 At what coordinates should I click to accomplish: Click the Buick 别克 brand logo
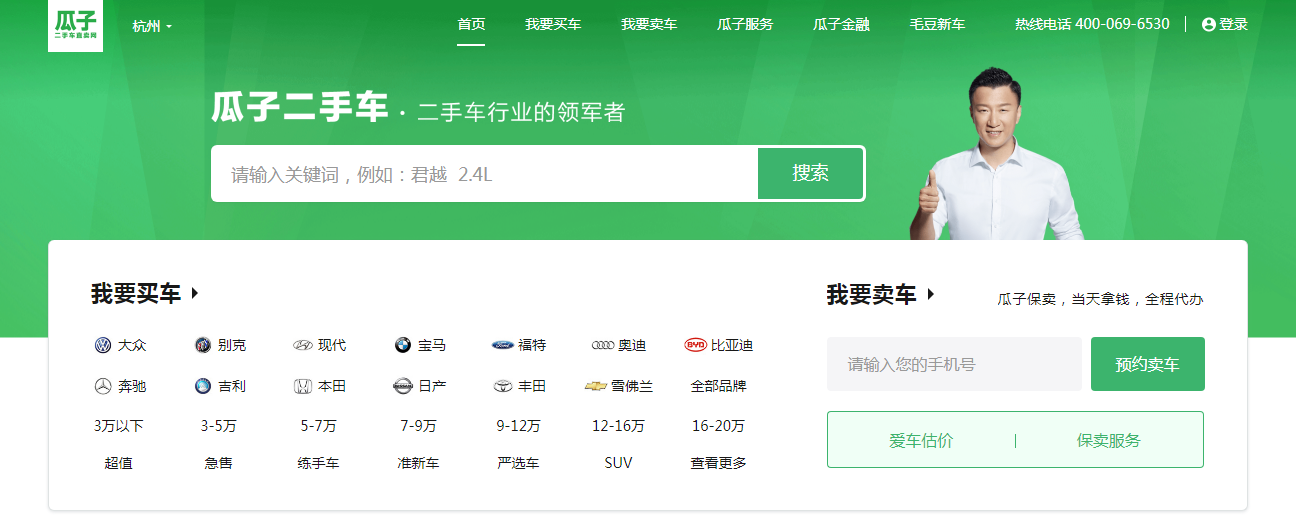[x=203, y=345]
